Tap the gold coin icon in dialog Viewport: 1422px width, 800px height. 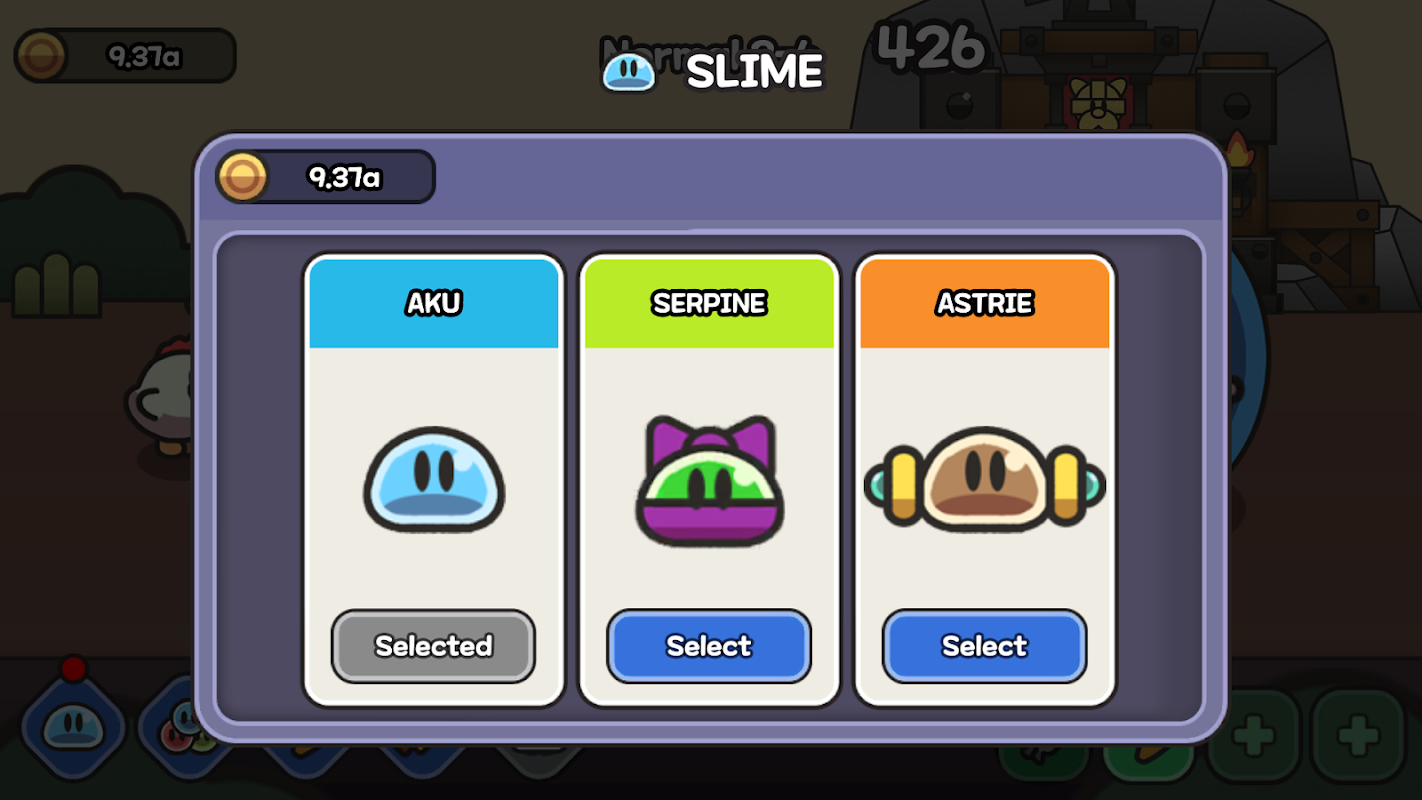pos(243,178)
